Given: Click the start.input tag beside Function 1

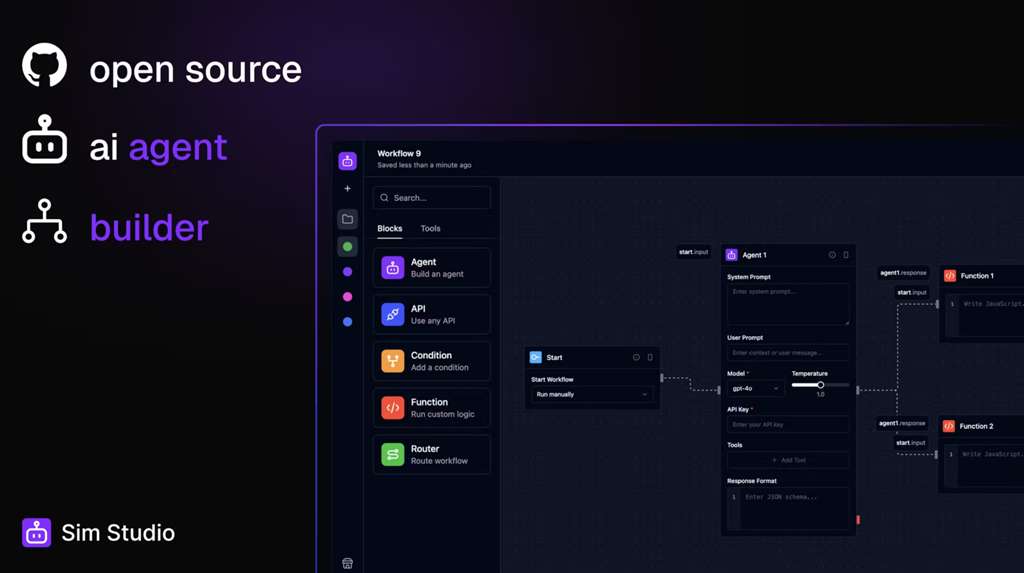Looking at the screenshot, I should pyautogui.click(x=912, y=293).
